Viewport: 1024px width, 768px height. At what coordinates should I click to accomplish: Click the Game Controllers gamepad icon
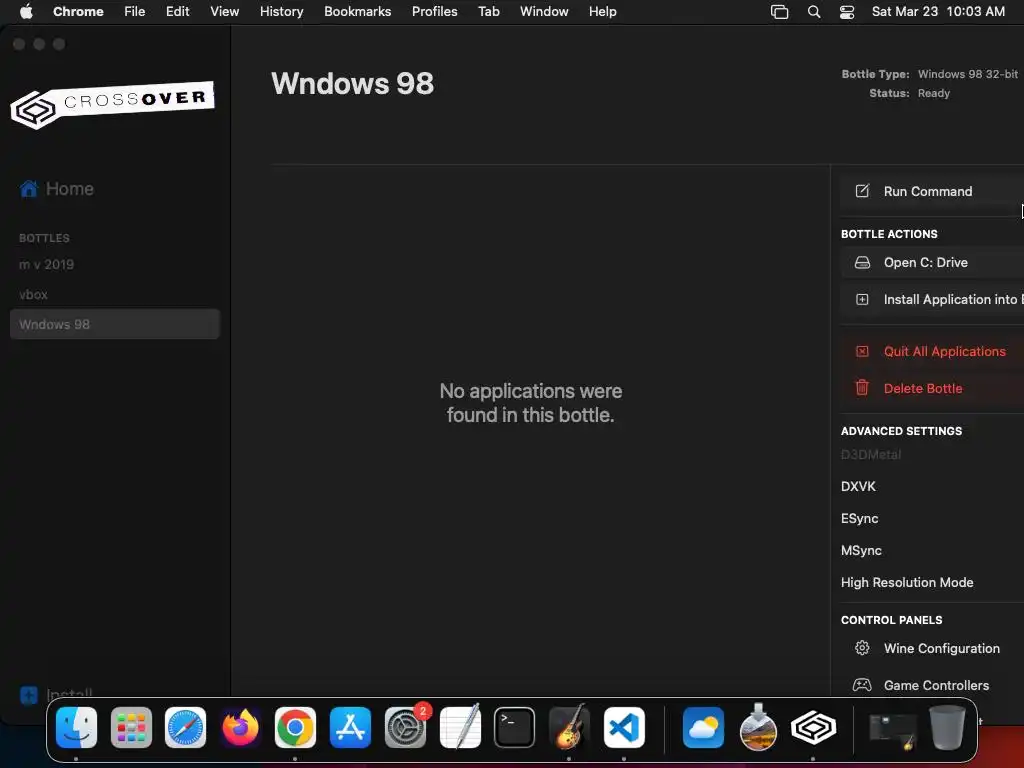coord(862,685)
